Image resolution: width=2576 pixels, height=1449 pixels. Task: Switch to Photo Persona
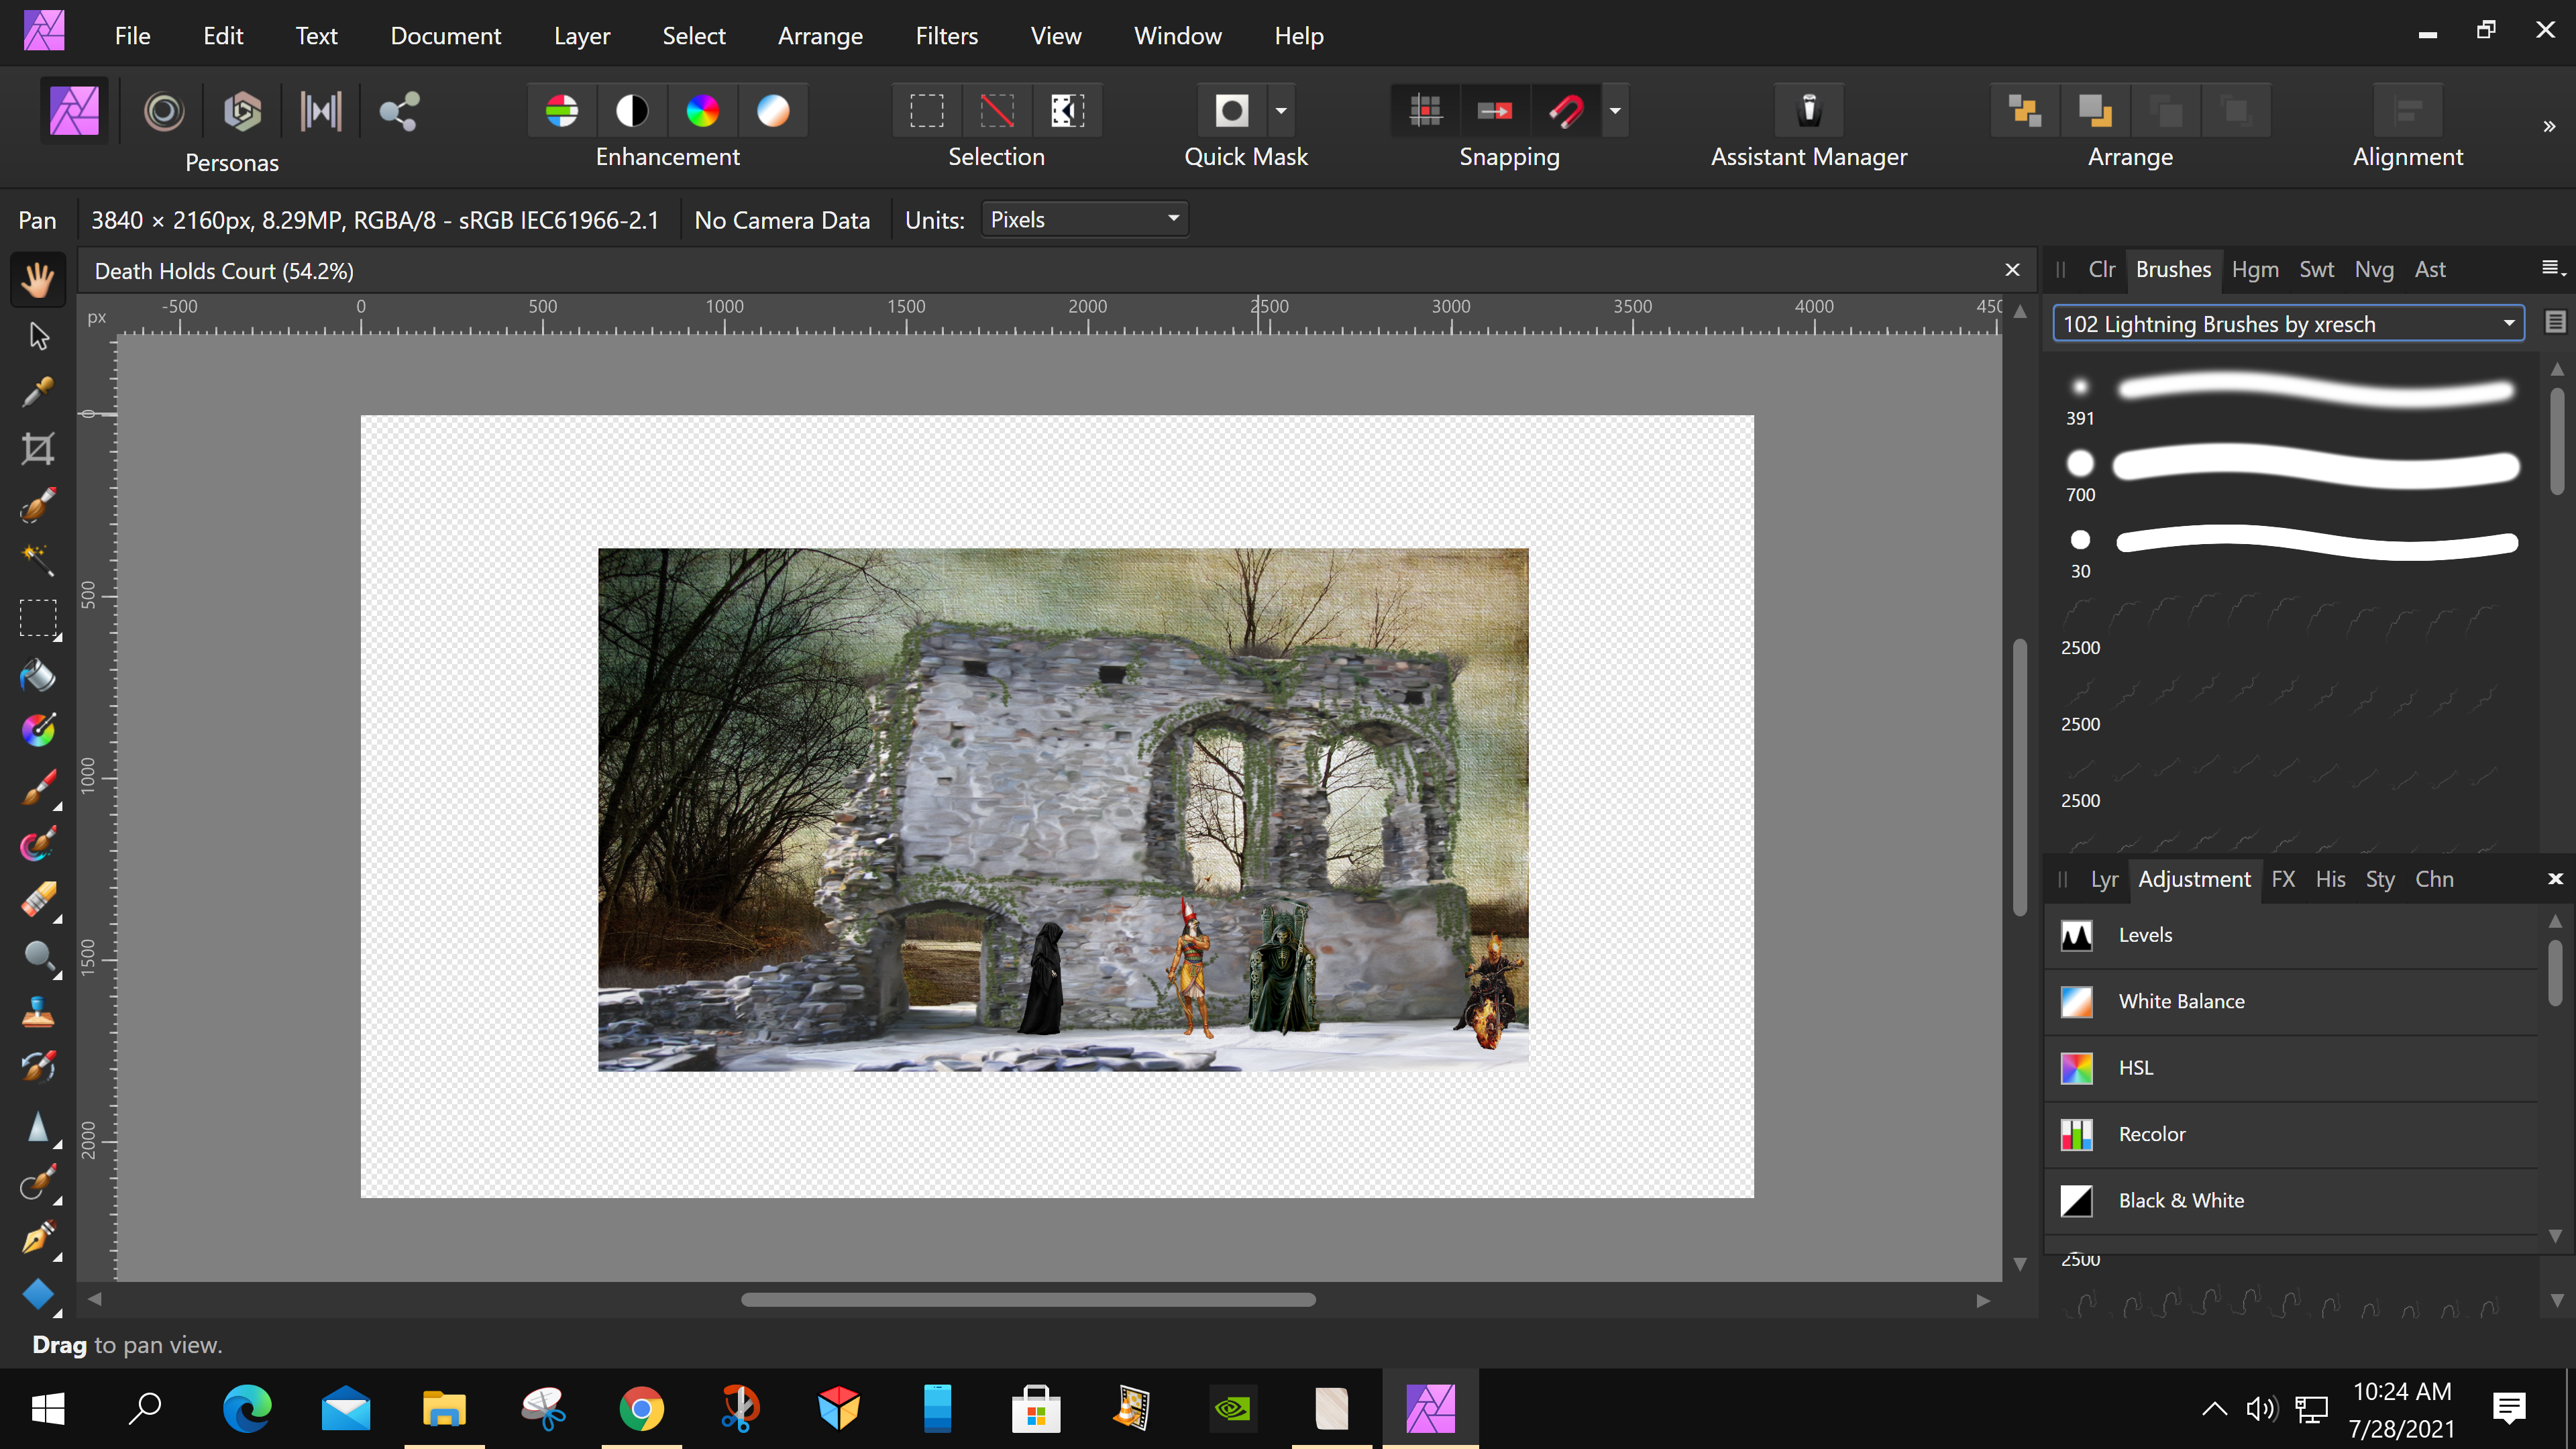pos(74,110)
